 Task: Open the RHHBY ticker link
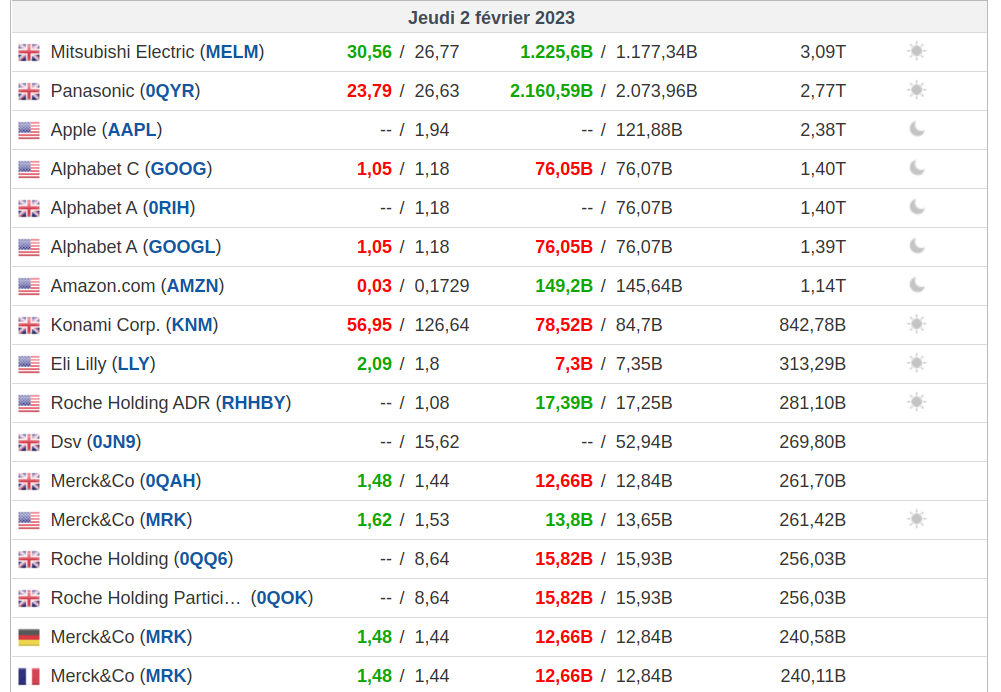(x=253, y=402)
